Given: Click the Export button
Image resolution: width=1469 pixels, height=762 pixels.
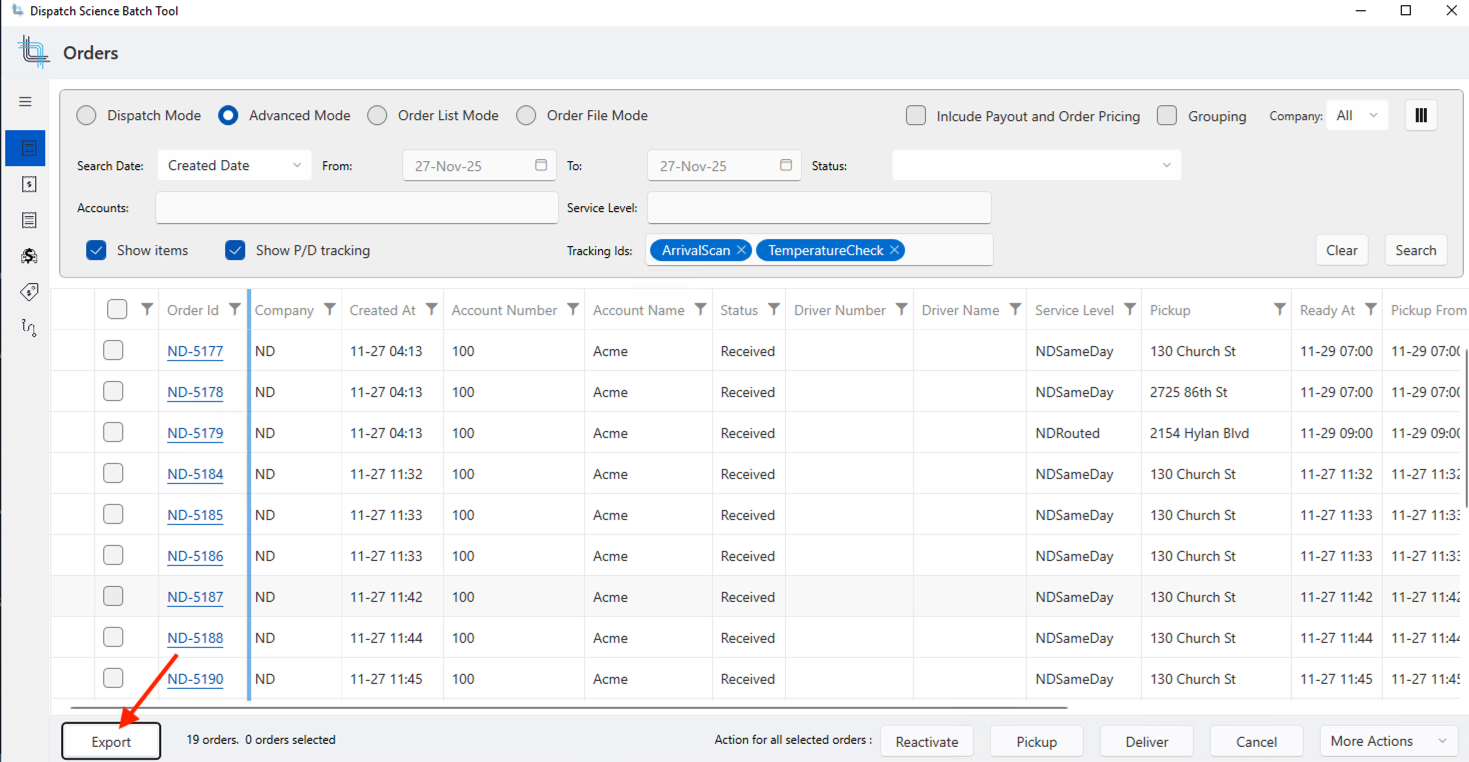Looking at the screenshot, I should (x=111, y=742).
